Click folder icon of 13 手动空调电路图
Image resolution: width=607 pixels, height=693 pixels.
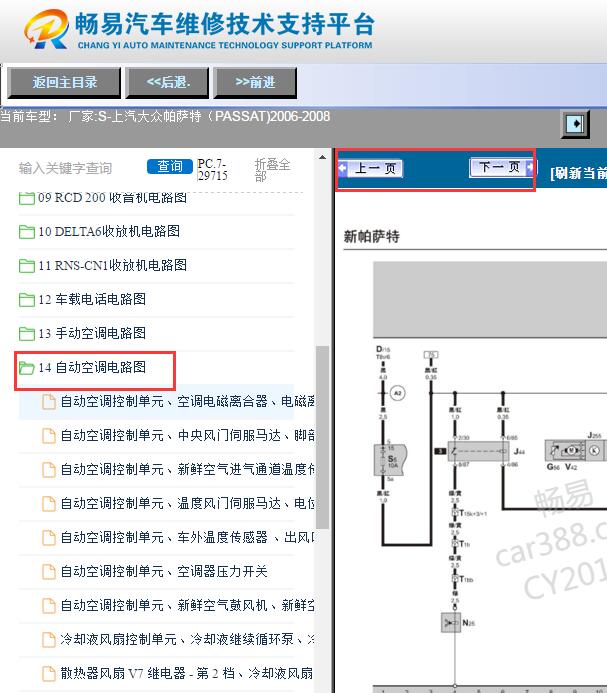[x=27, y=334]
